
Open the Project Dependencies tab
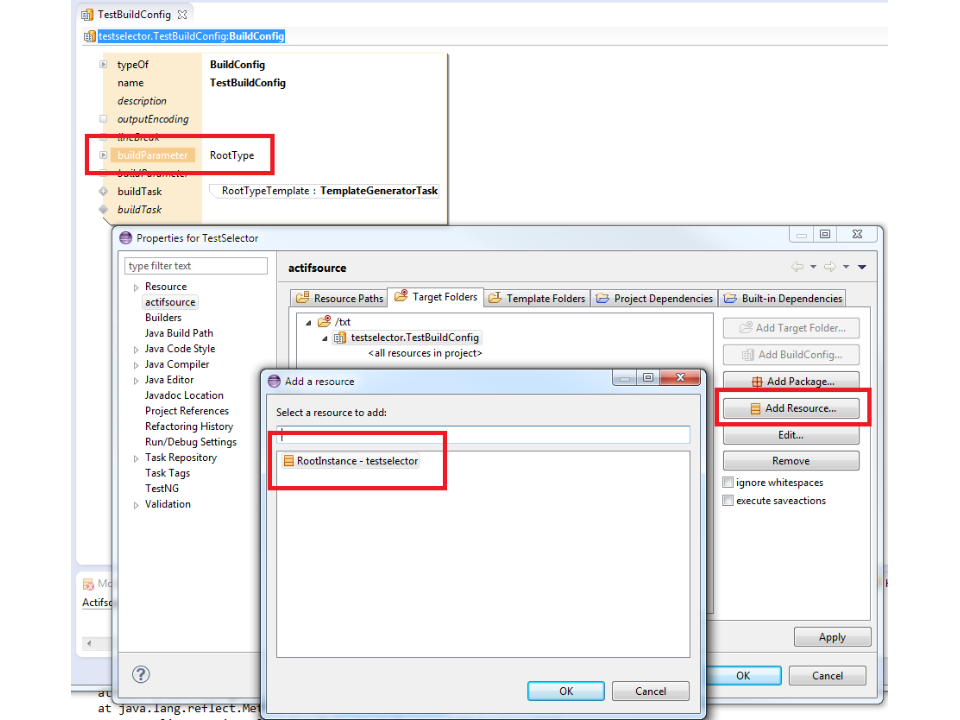(x=654, y=298)
